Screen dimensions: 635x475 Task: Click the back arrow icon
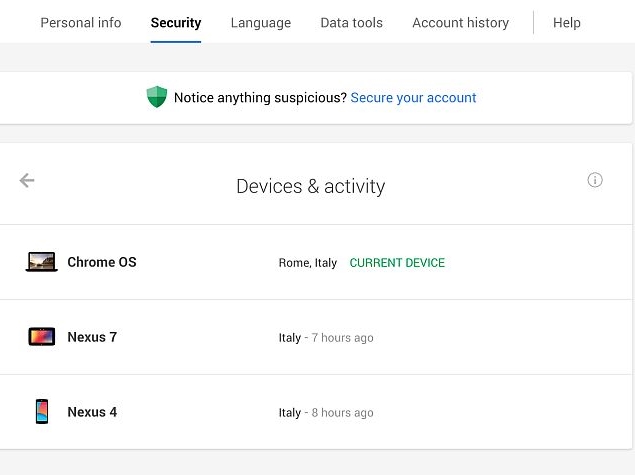click(x=27, y=180)
